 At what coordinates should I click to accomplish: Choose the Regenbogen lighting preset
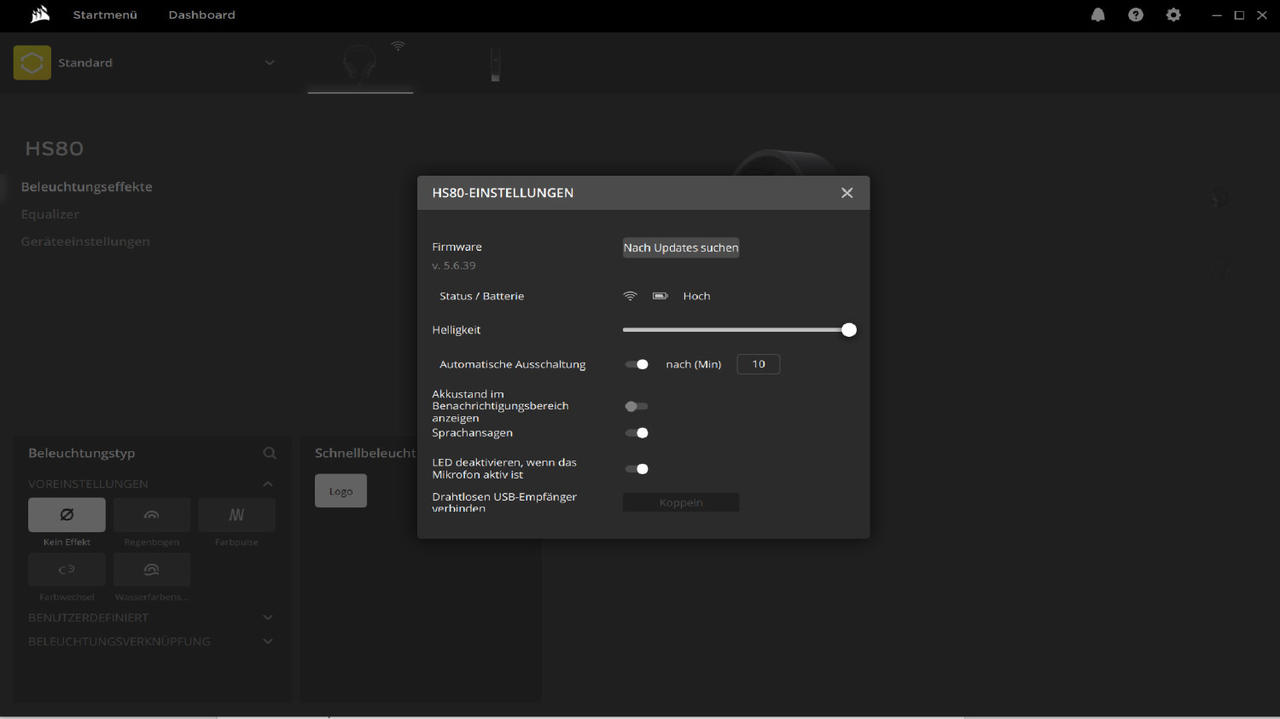point(152,515)
